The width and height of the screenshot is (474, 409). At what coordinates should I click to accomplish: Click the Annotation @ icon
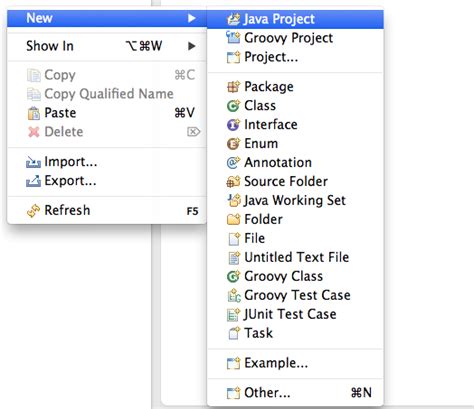tap(233, 163)
